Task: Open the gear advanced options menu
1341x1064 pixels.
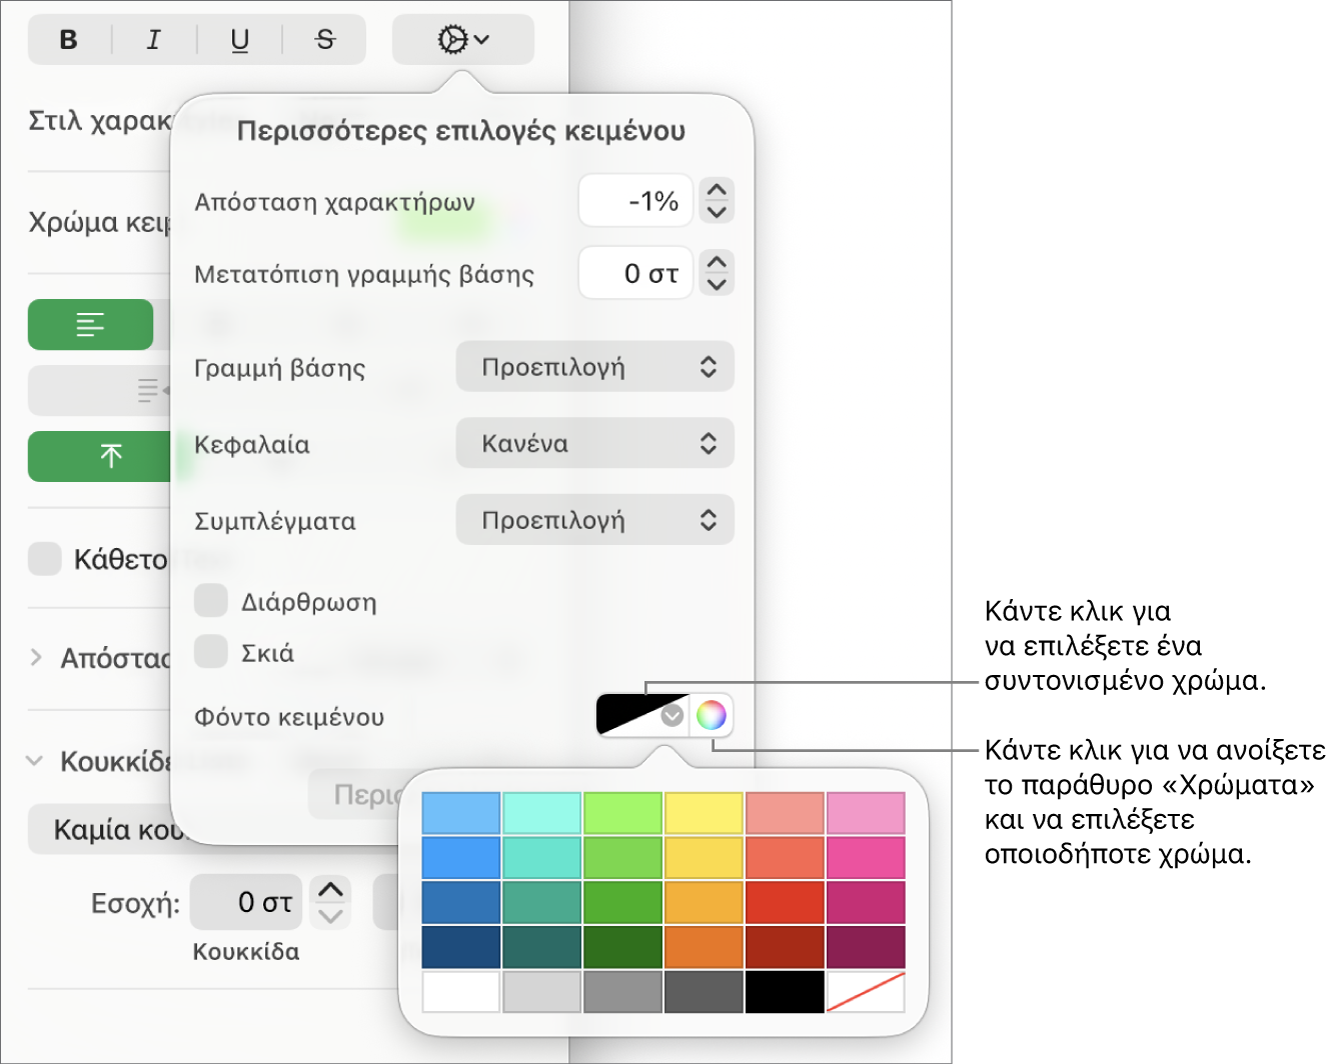Action: pyautogui.click(x=463, y=40)
